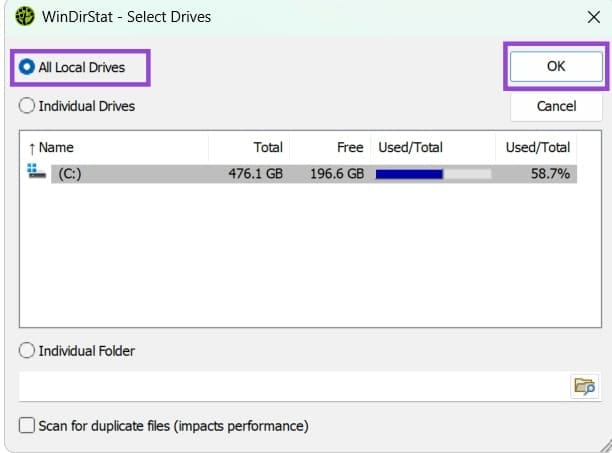This screenshot has width=612, height=453.
Task: Confirm selection with the OK button
Action: coord(556,66)
